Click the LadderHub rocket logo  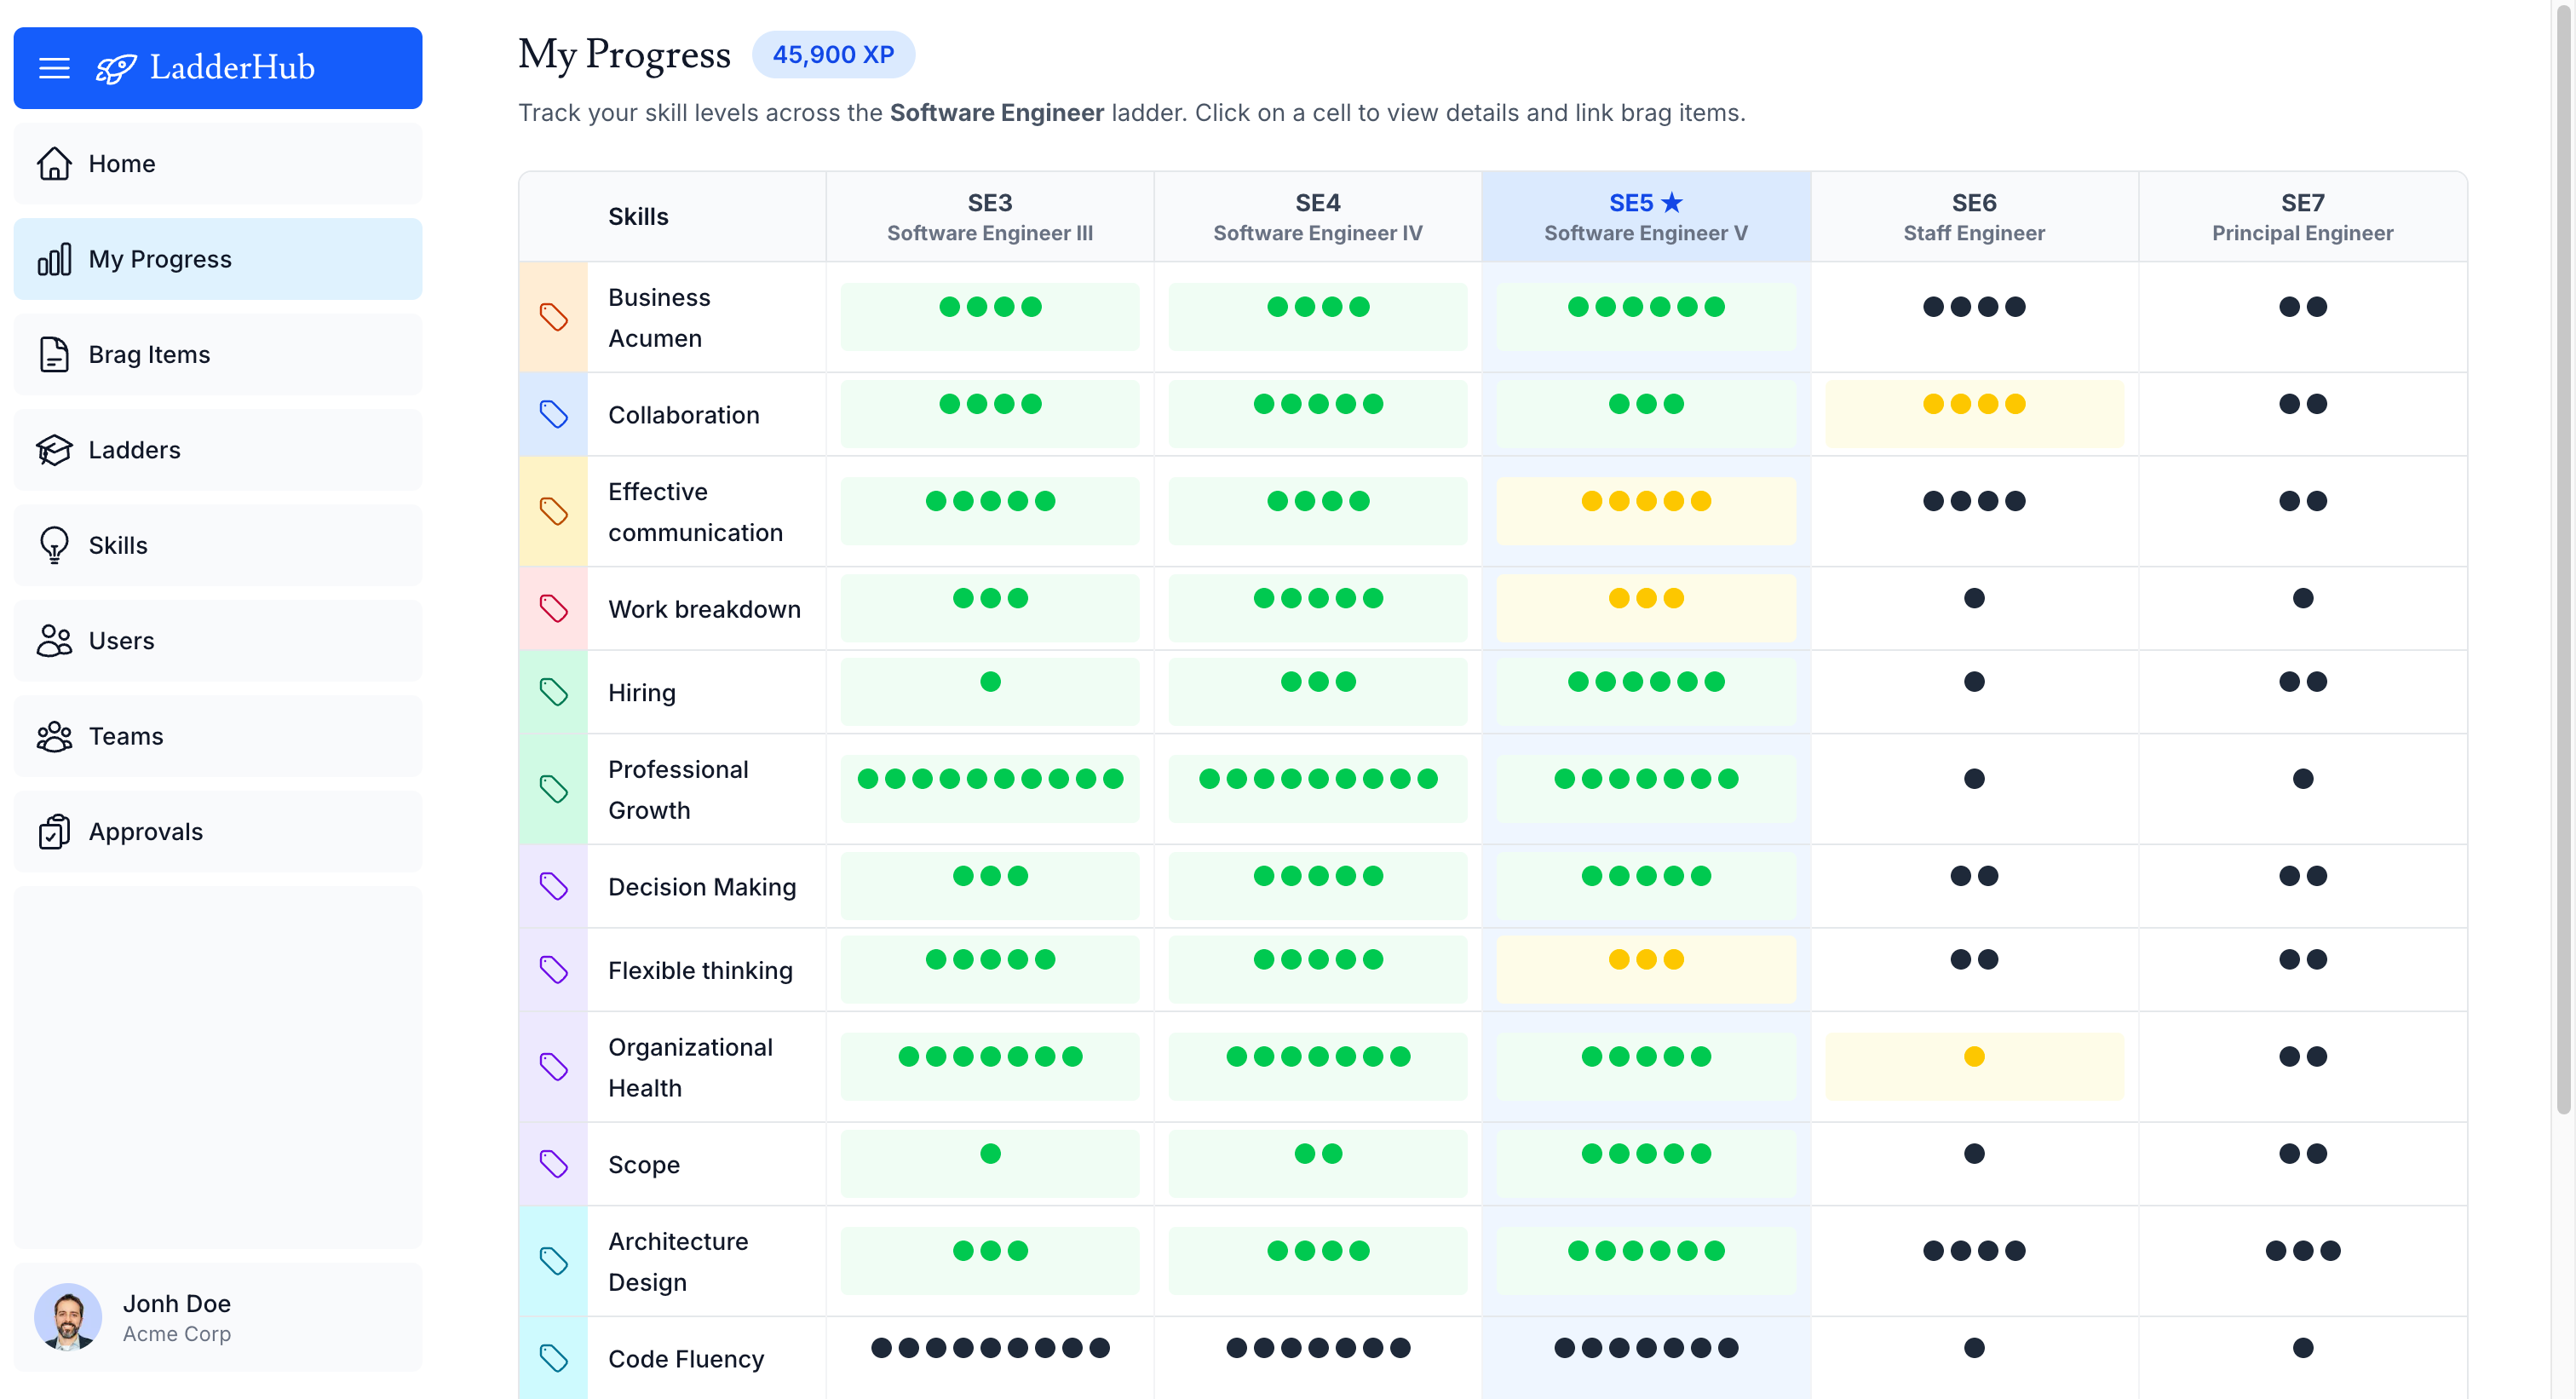click(115, 67)
